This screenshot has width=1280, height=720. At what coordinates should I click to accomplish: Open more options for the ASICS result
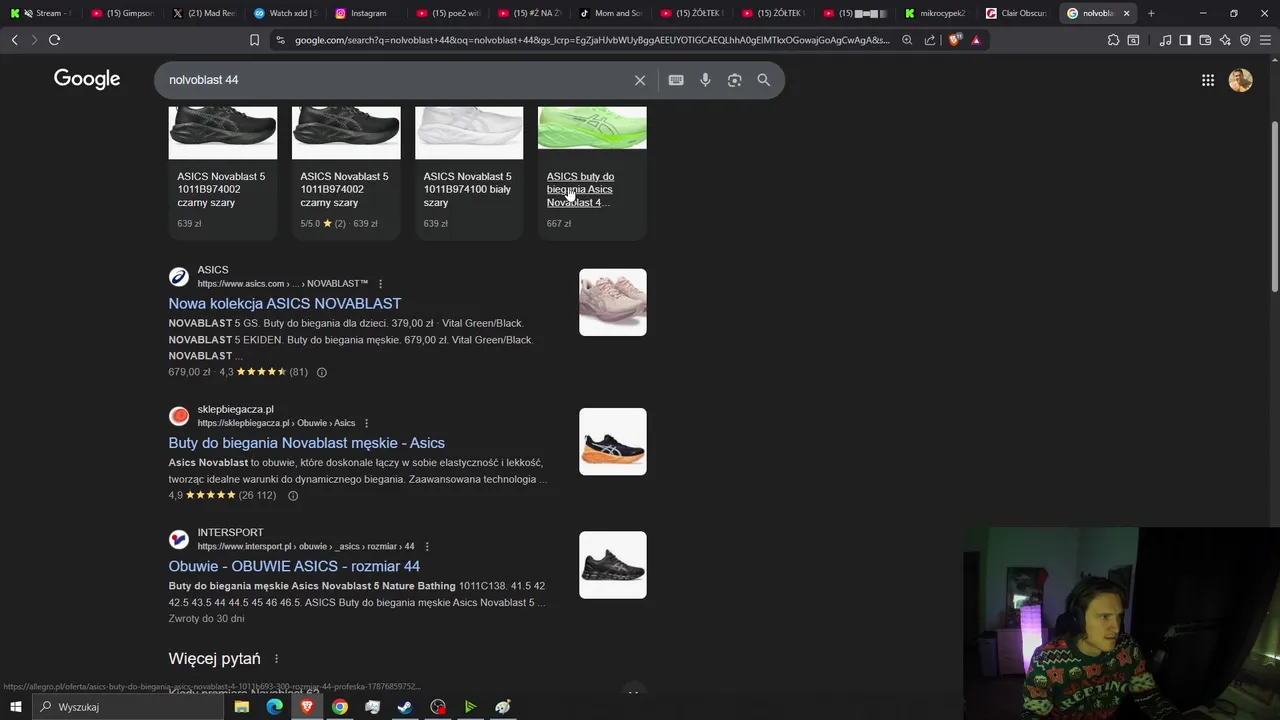[380, 284]
